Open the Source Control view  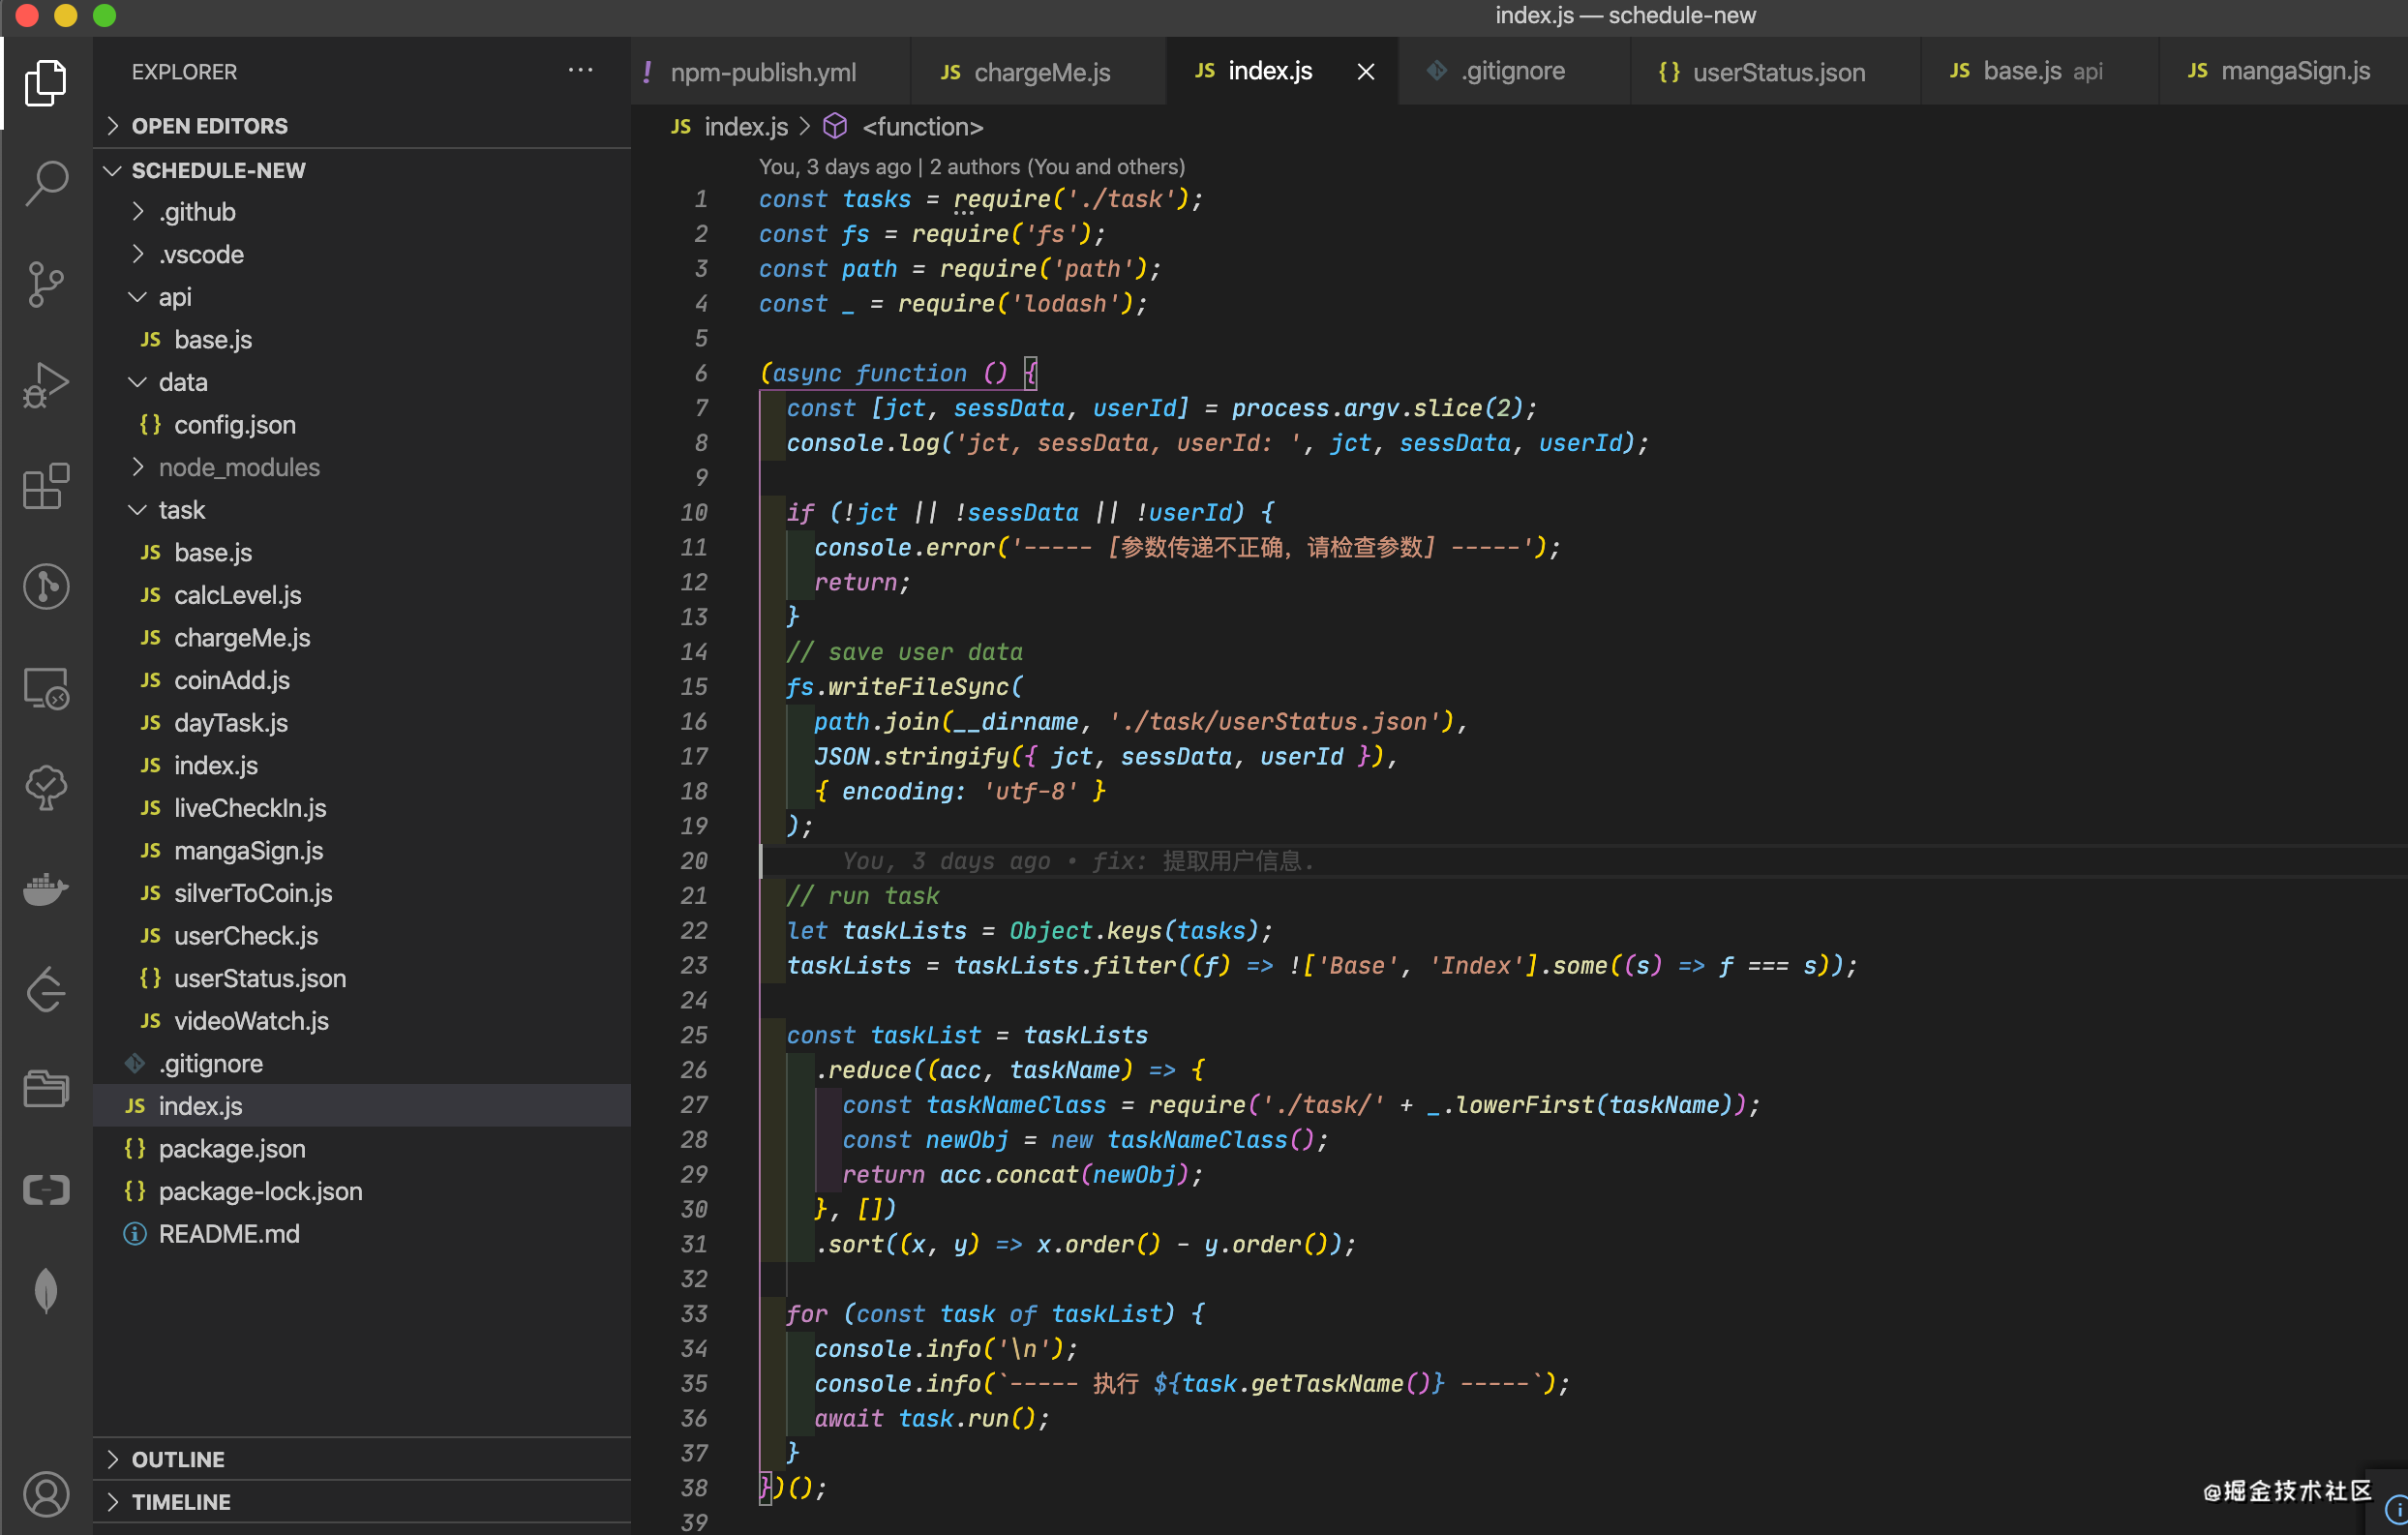click(46, 284)
